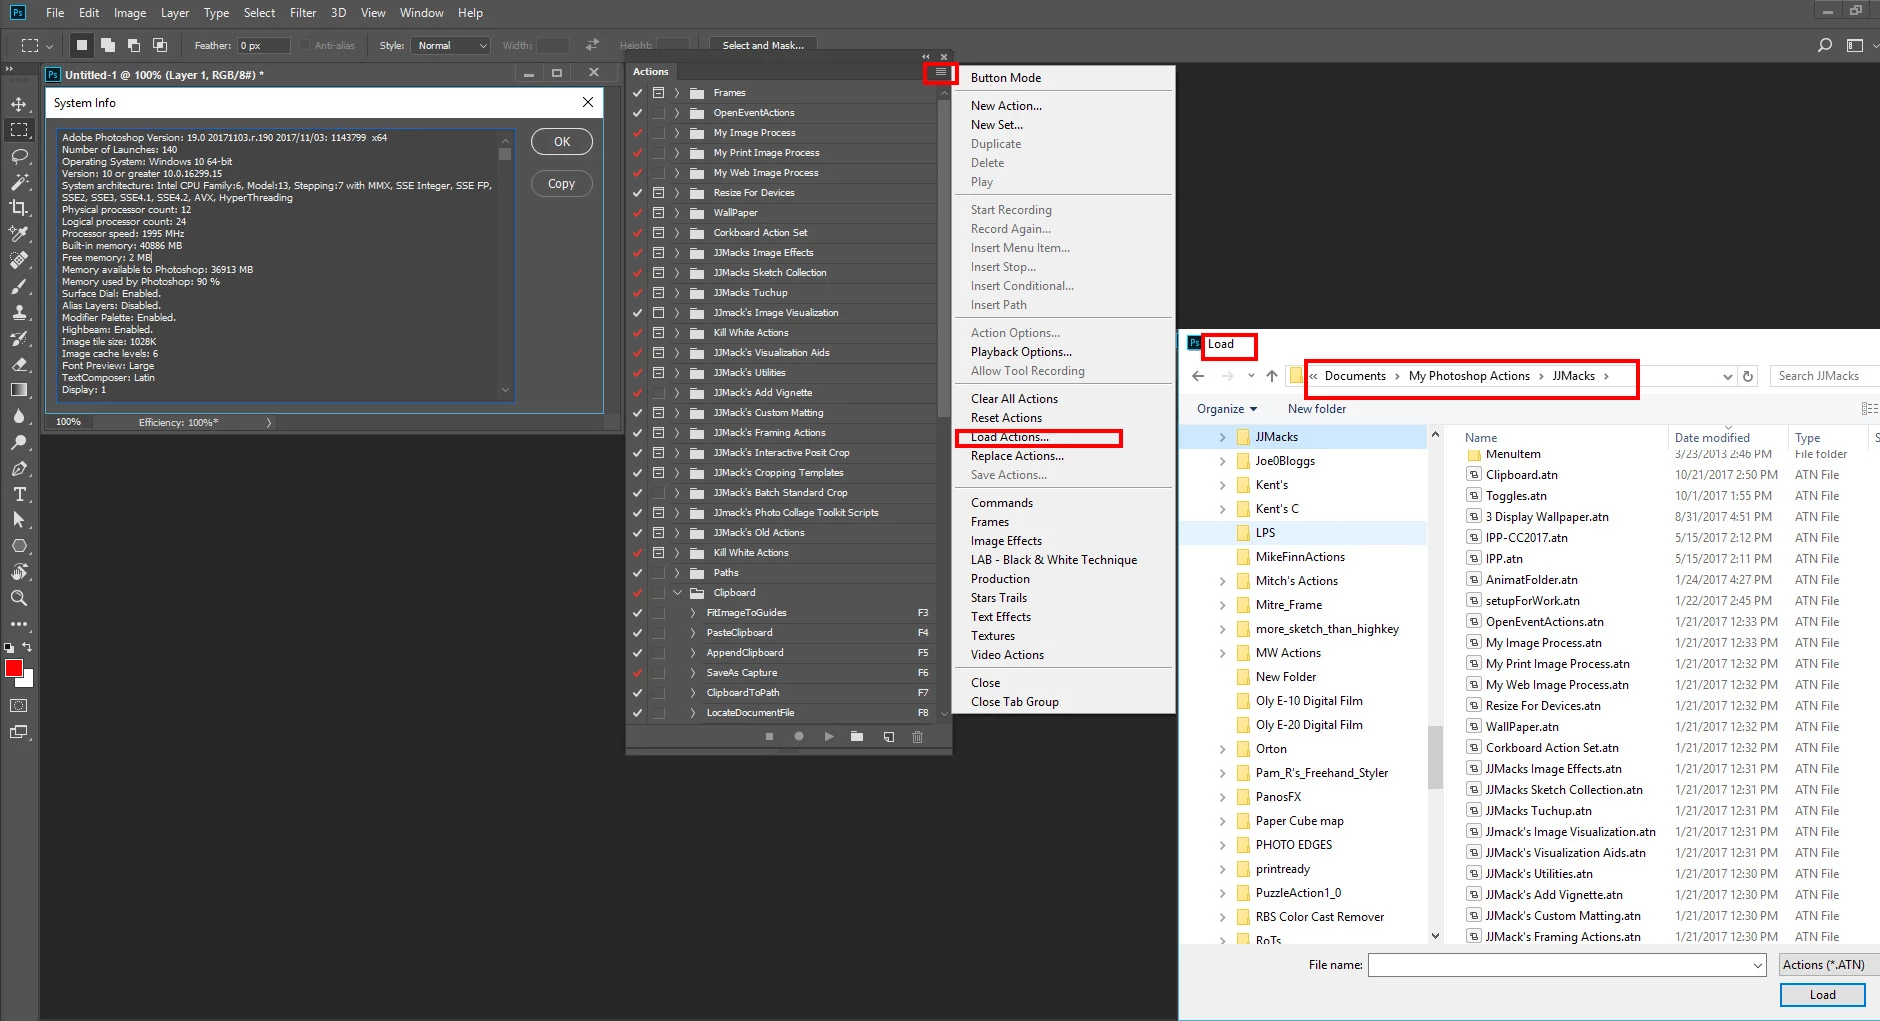Select the Rotate View hand tool
The width and height of the screenshot is (1880, 1021).
click(19, 572)
